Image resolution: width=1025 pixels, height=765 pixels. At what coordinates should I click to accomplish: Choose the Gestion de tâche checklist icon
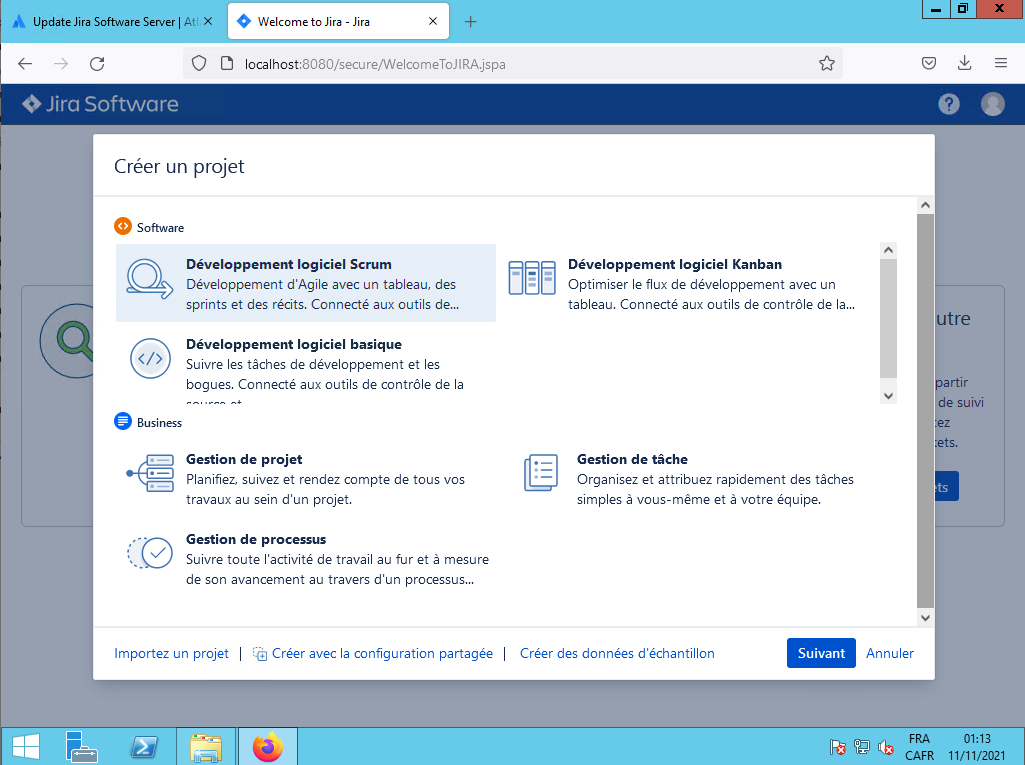540,474
